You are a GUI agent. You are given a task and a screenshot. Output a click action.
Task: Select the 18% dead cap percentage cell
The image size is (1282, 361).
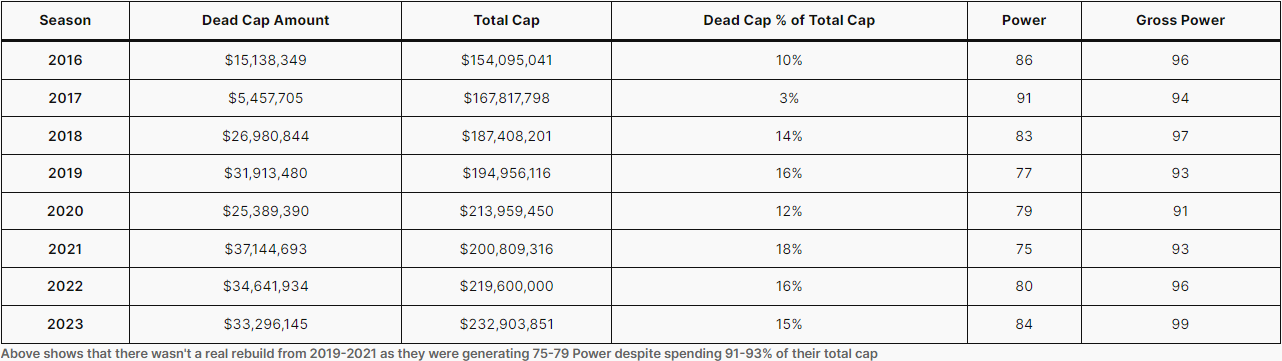coord(789,249)
